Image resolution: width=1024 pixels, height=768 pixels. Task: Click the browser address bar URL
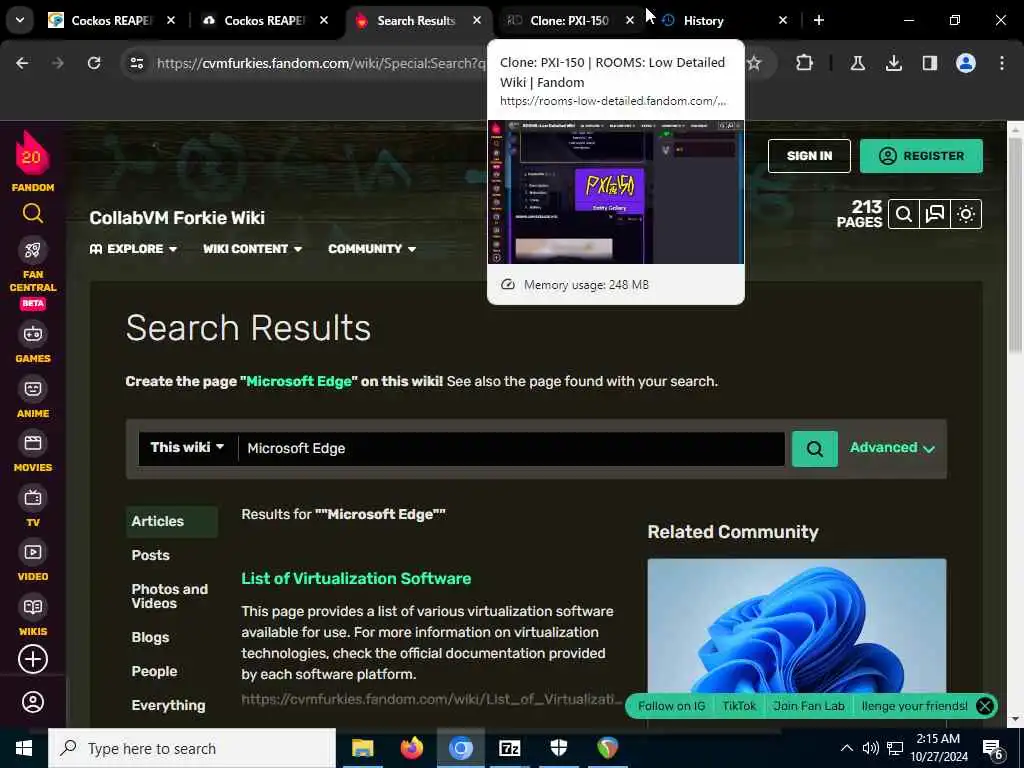[x=321, y=63]
